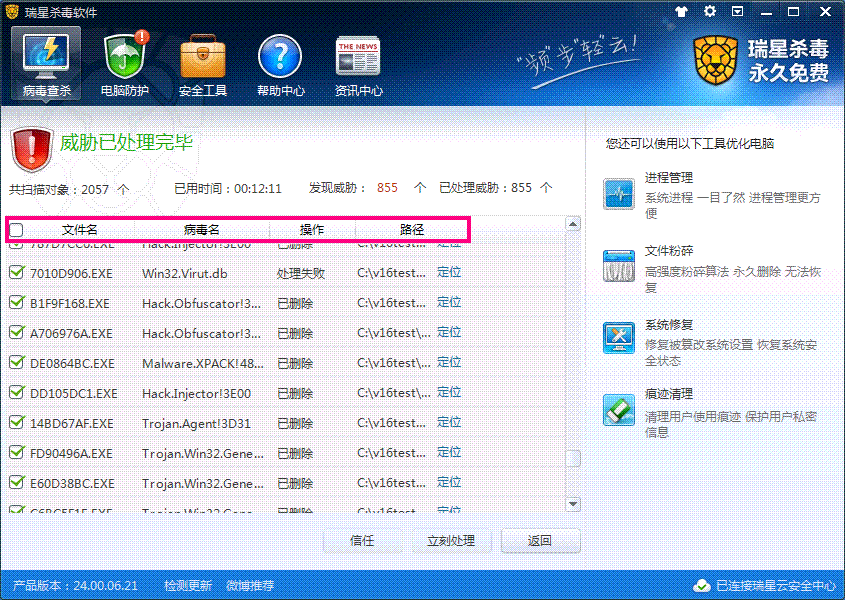Click the 系统修复 system repair icon
This screenshot has height=600, width=845.
point(619,338)
